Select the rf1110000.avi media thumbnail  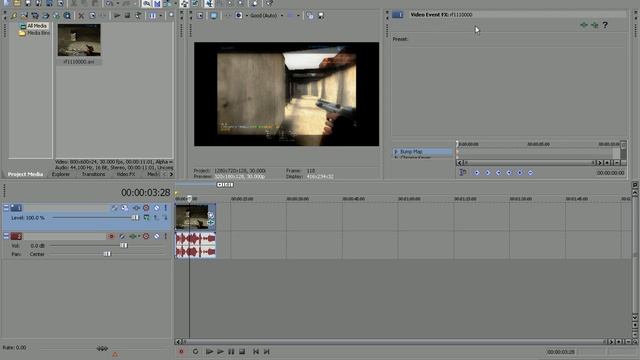(x=79, y=40)
